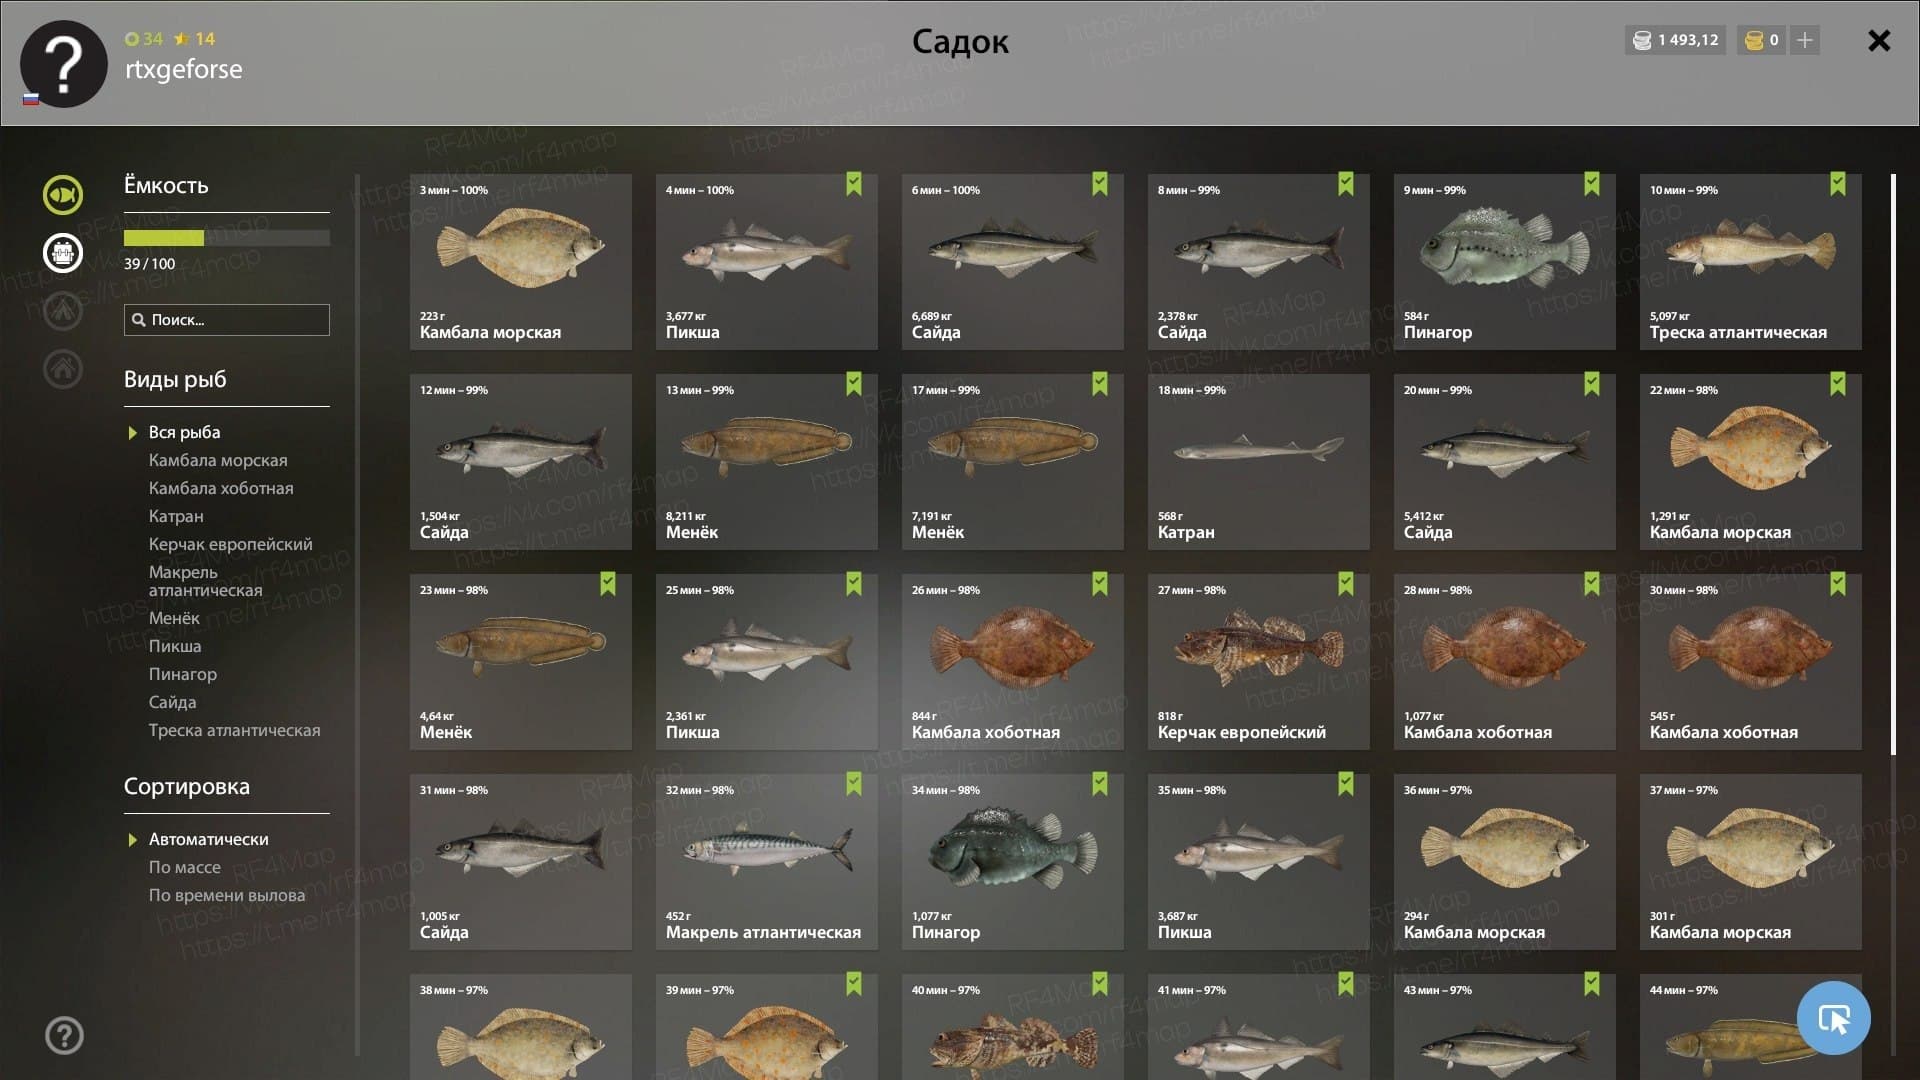The width and height of the screenshot is (1920, 1080).
Task: Filter by Менёк species
Action: [174, 618]
